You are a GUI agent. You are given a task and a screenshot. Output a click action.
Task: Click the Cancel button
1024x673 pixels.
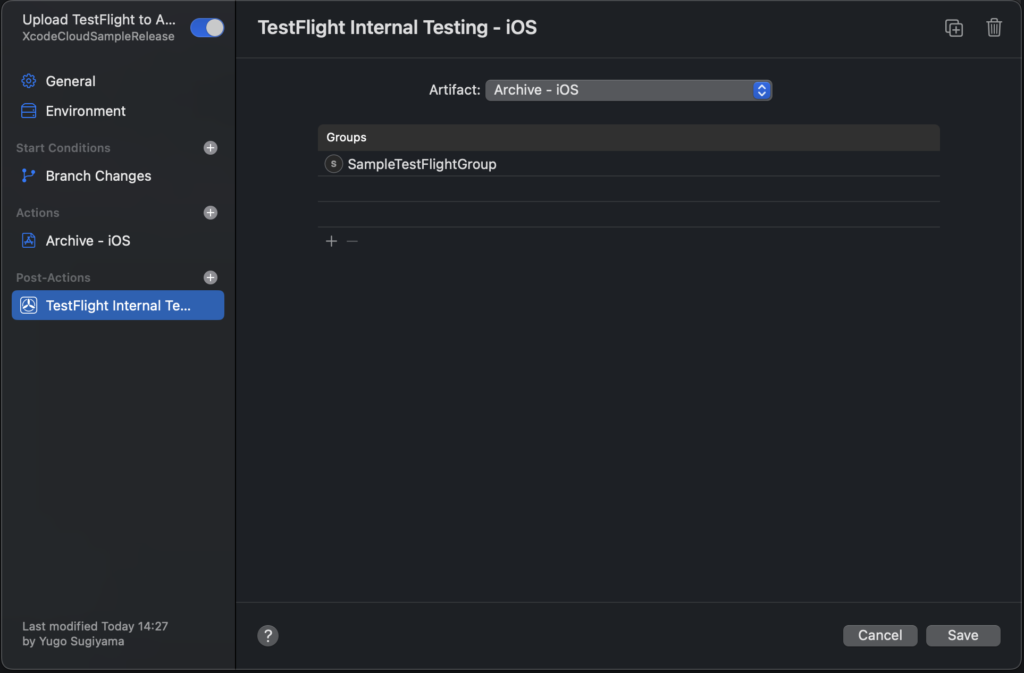click(880, 635)
